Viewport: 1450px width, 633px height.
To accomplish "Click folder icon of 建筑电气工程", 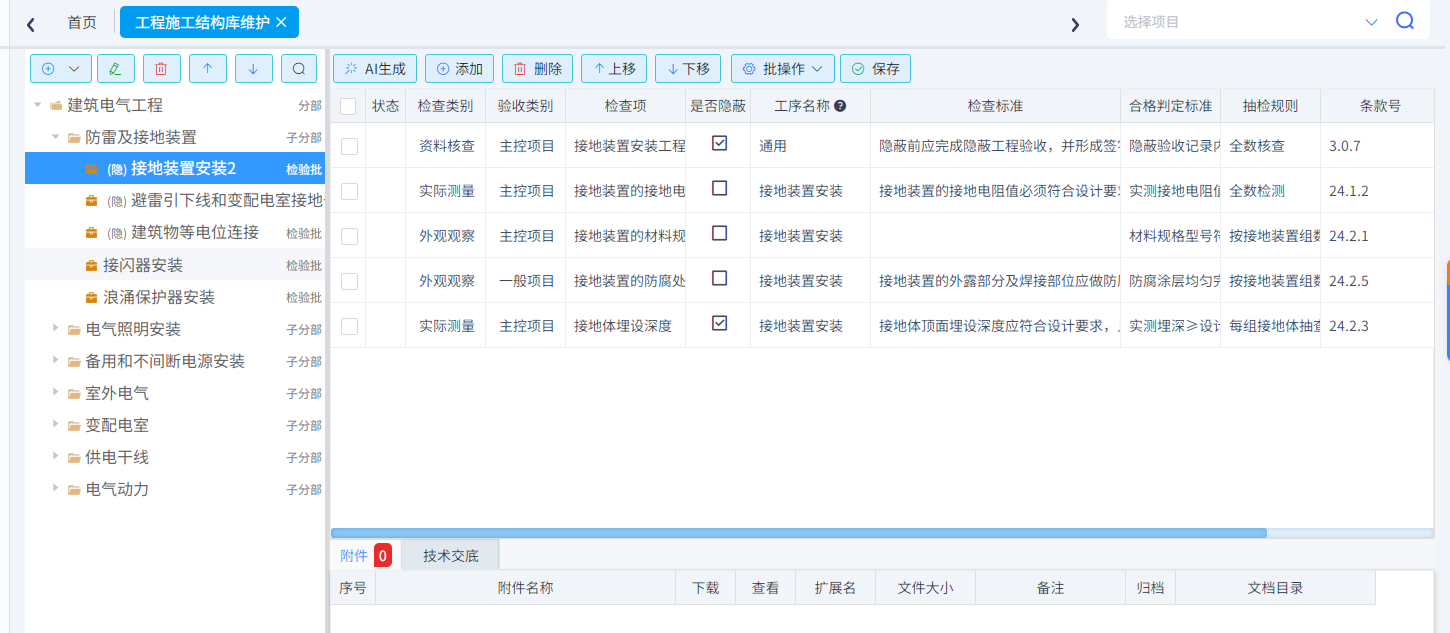I will [56, 105].
